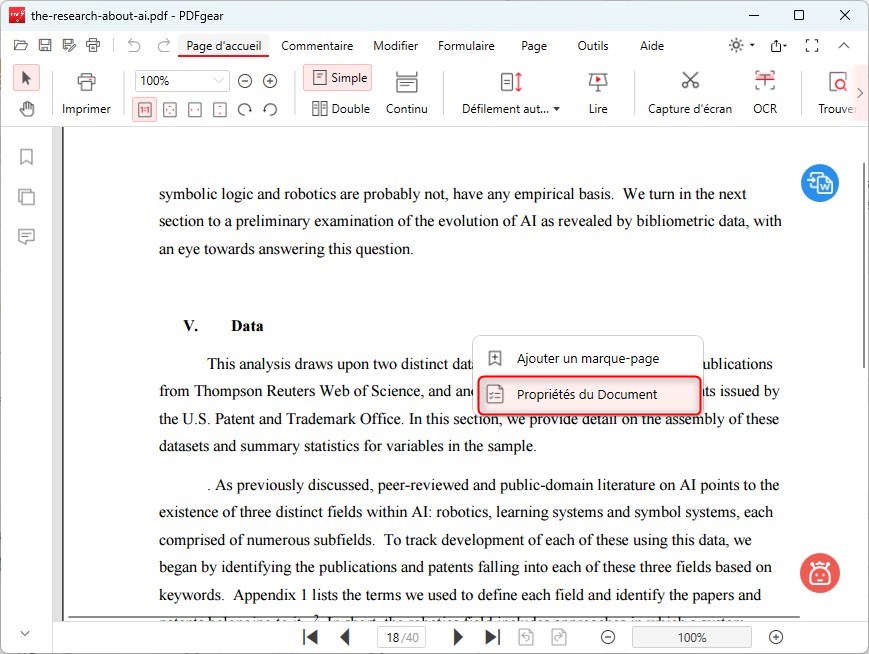The image size is (869, 654).
Task: Zoom in using the ribbon plus icon
Action: [x=270, y=81]
